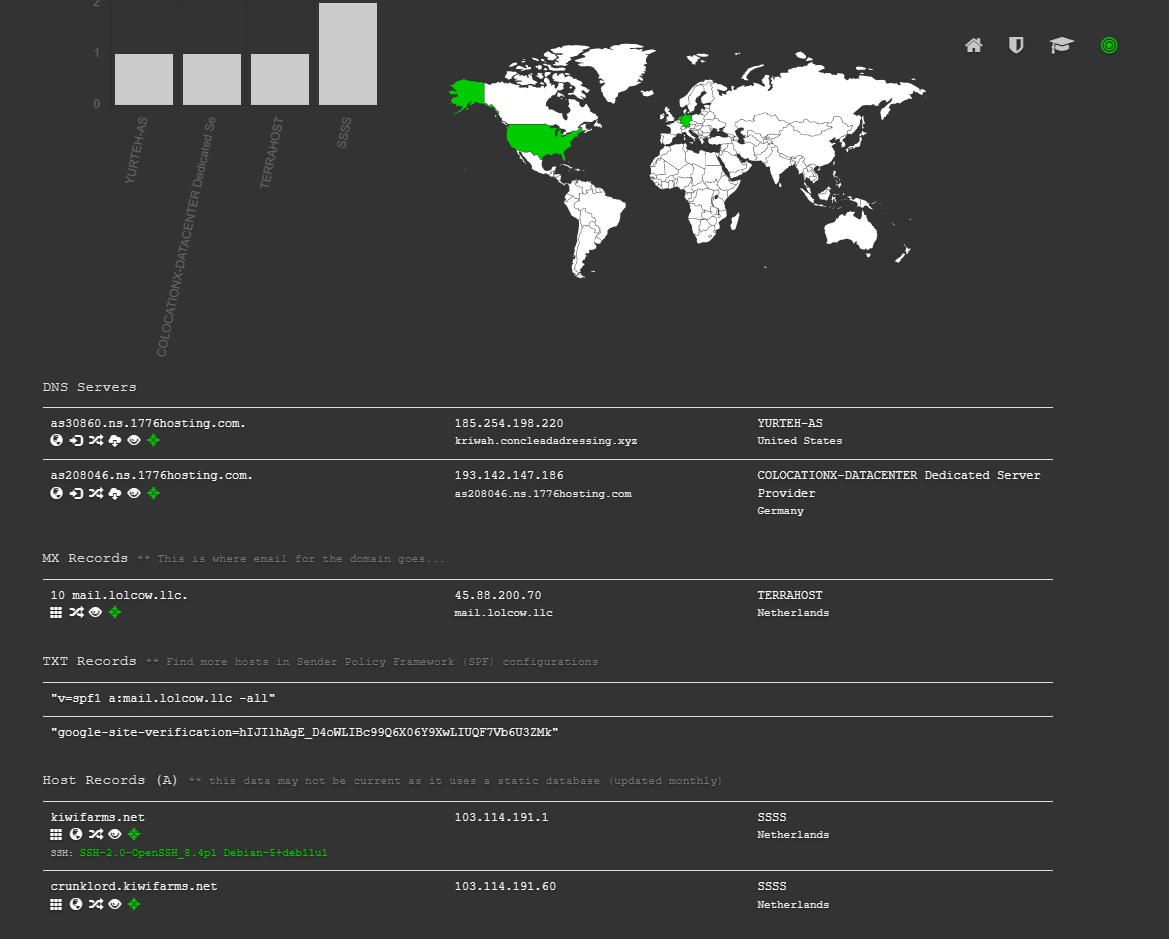Screen dimensions: 1169x939
Task: Click the Host Records (A) heading
Action: [x=110, y=780]
